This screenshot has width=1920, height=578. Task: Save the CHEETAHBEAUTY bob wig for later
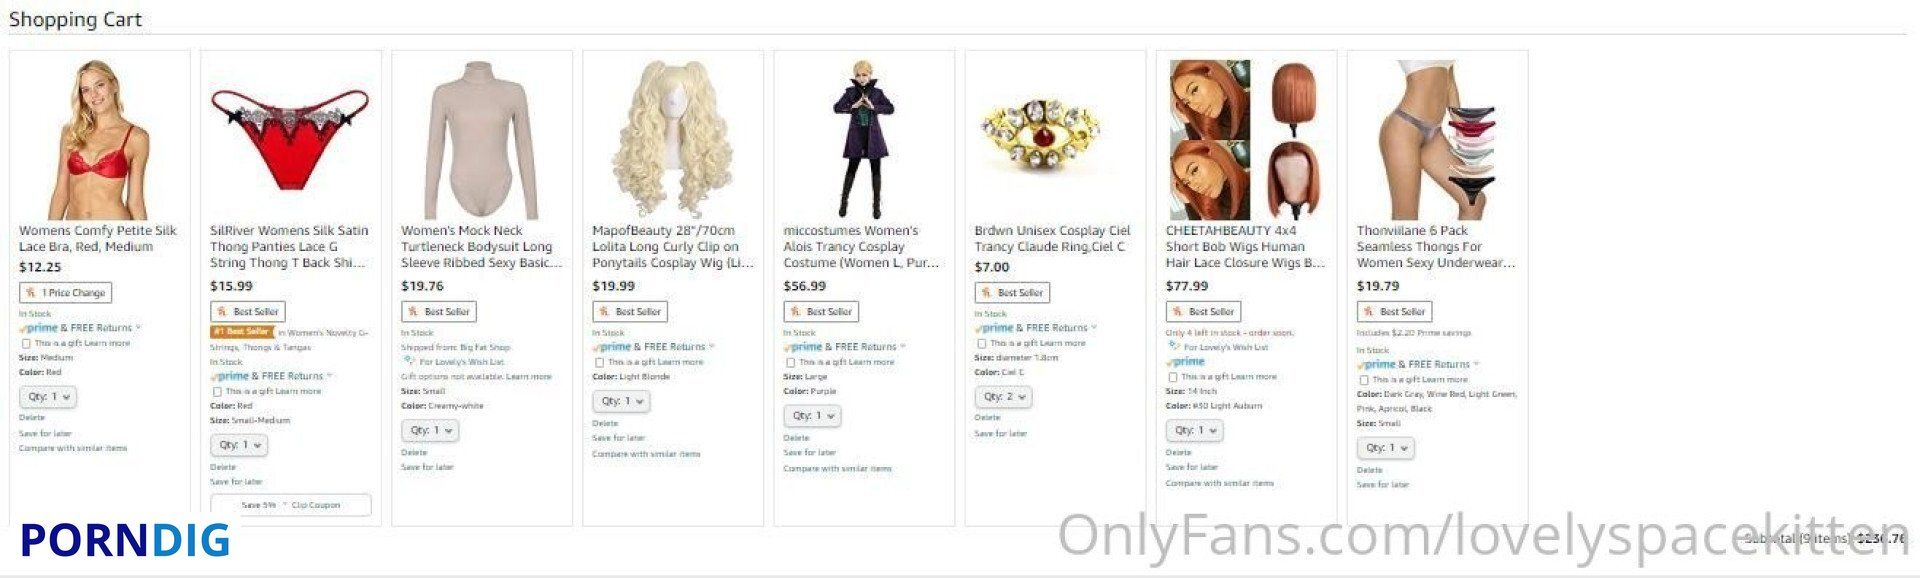[x=1191, y=467]
